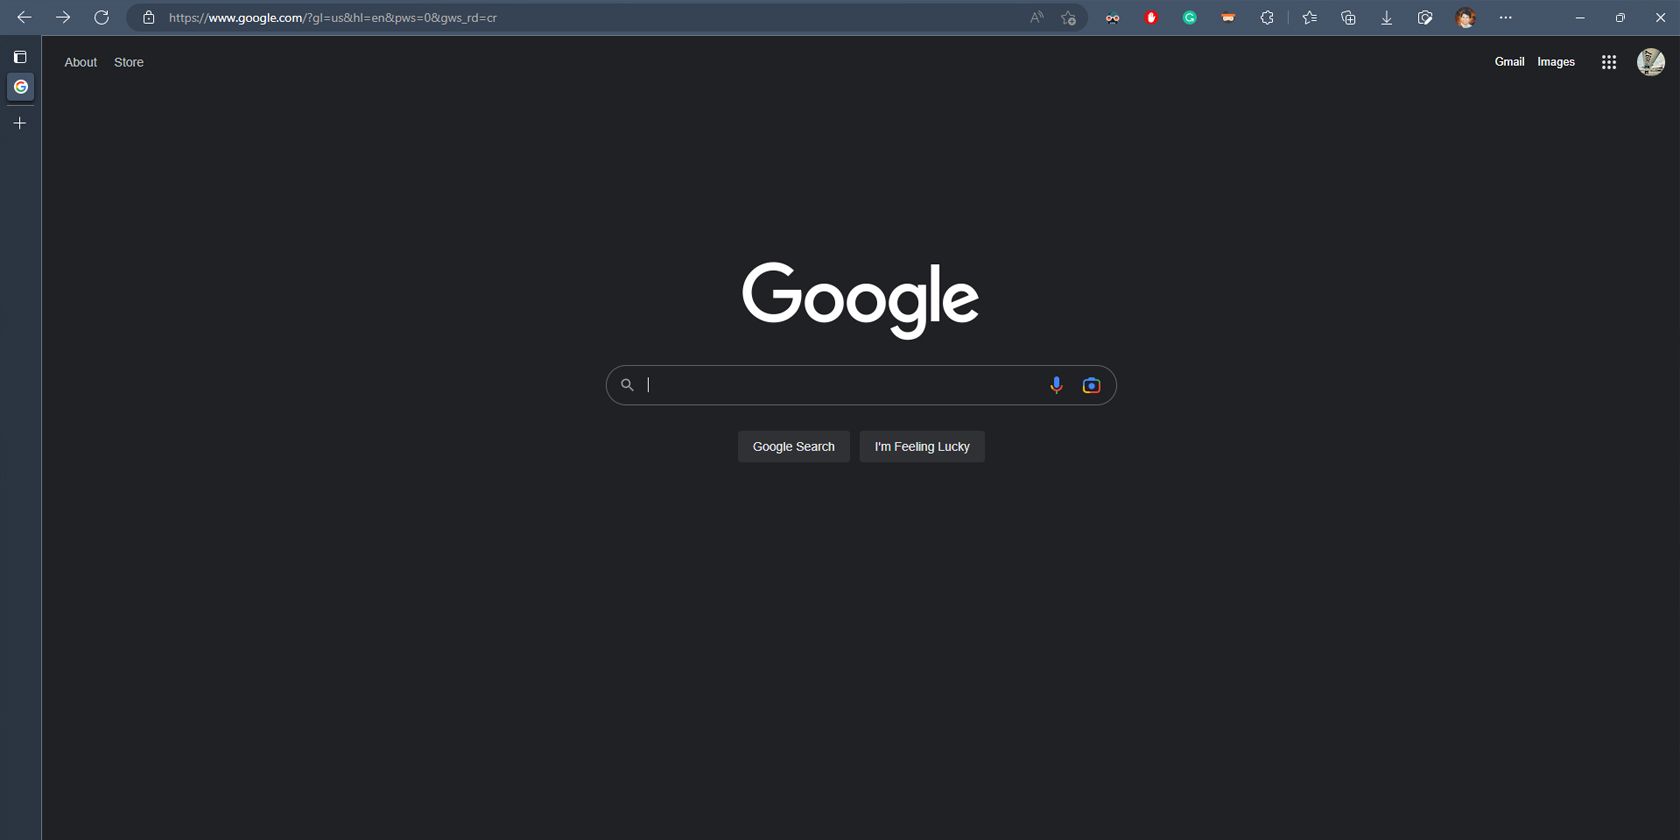
Task: Reload the current page
Action: (x=101, y=17)
